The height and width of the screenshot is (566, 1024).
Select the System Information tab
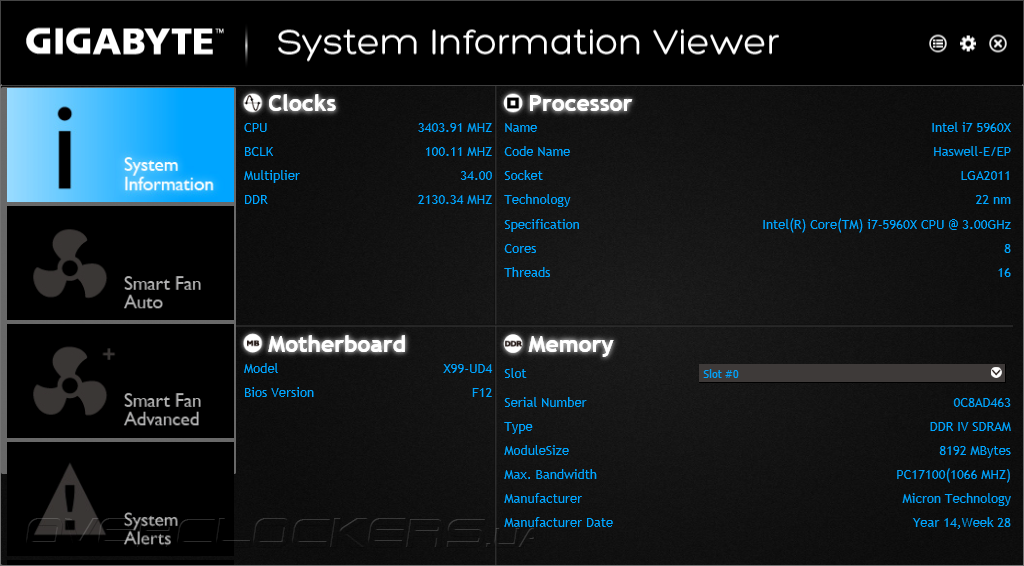(x=121, y=145)
